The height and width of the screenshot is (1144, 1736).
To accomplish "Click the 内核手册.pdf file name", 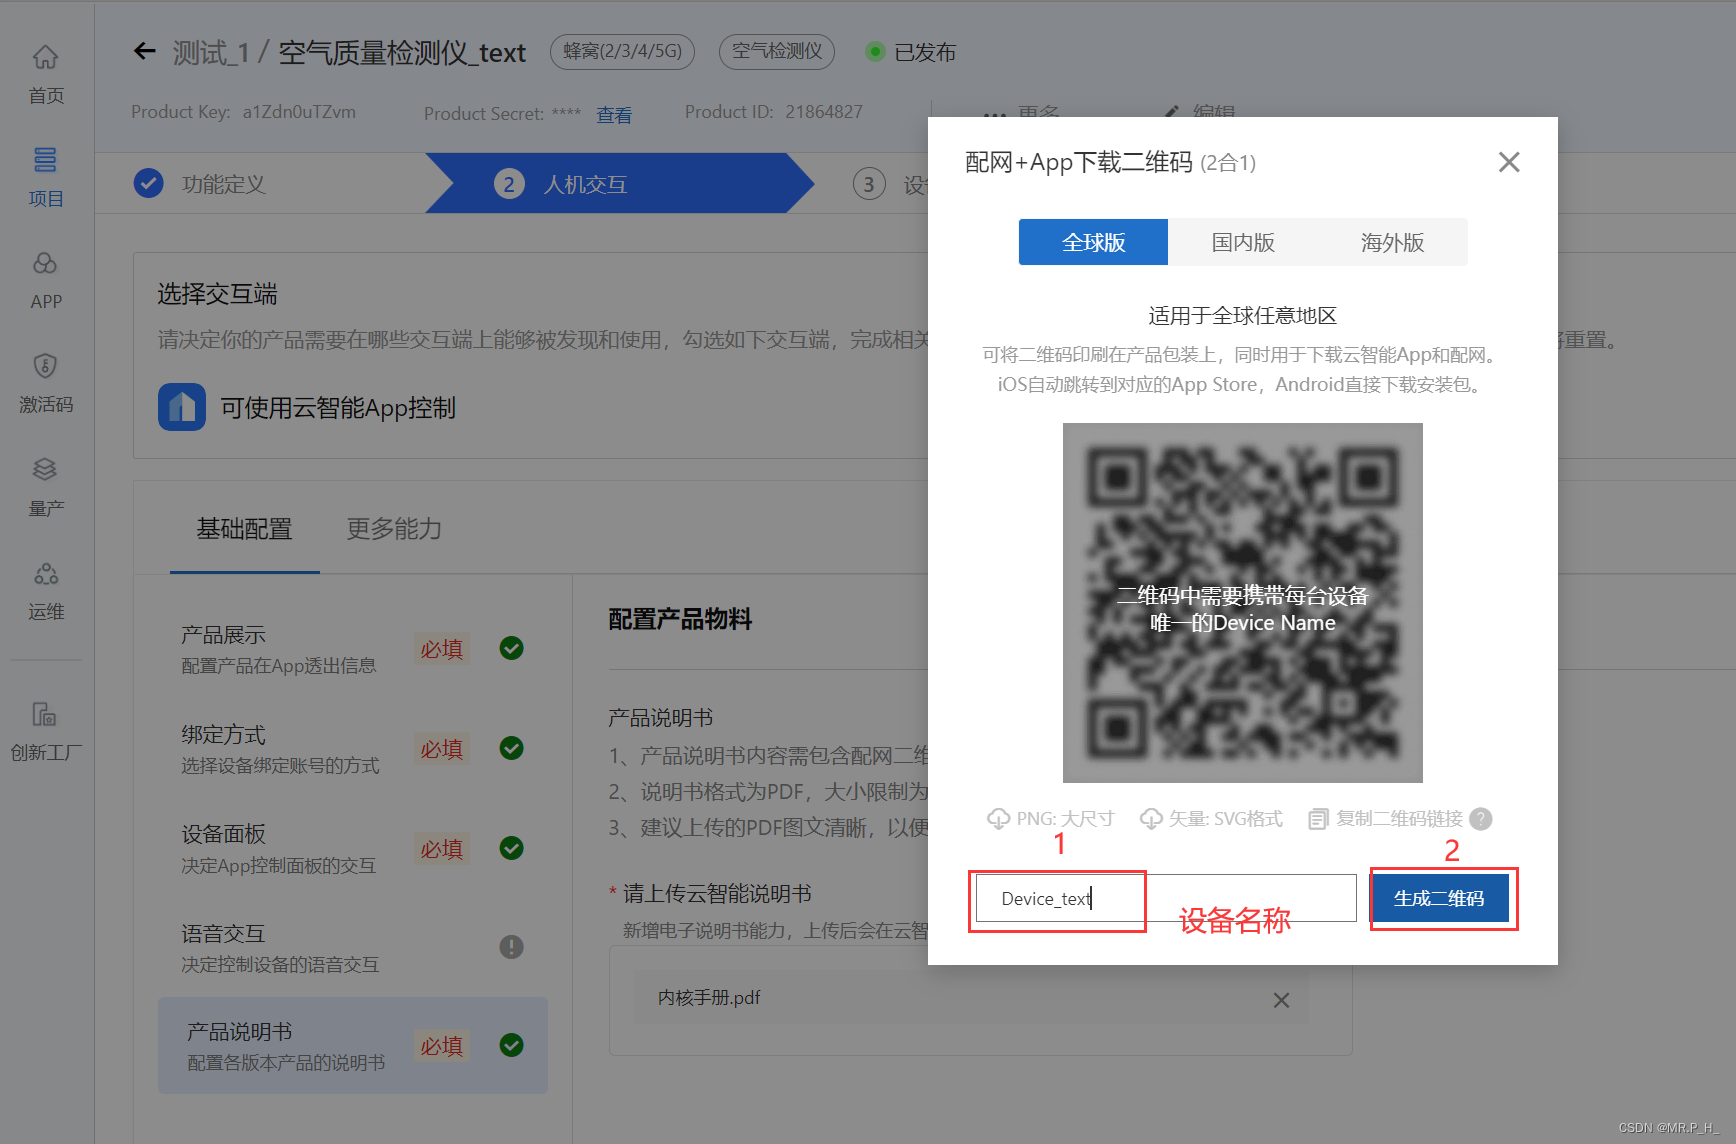I will (x=709, y=998).
